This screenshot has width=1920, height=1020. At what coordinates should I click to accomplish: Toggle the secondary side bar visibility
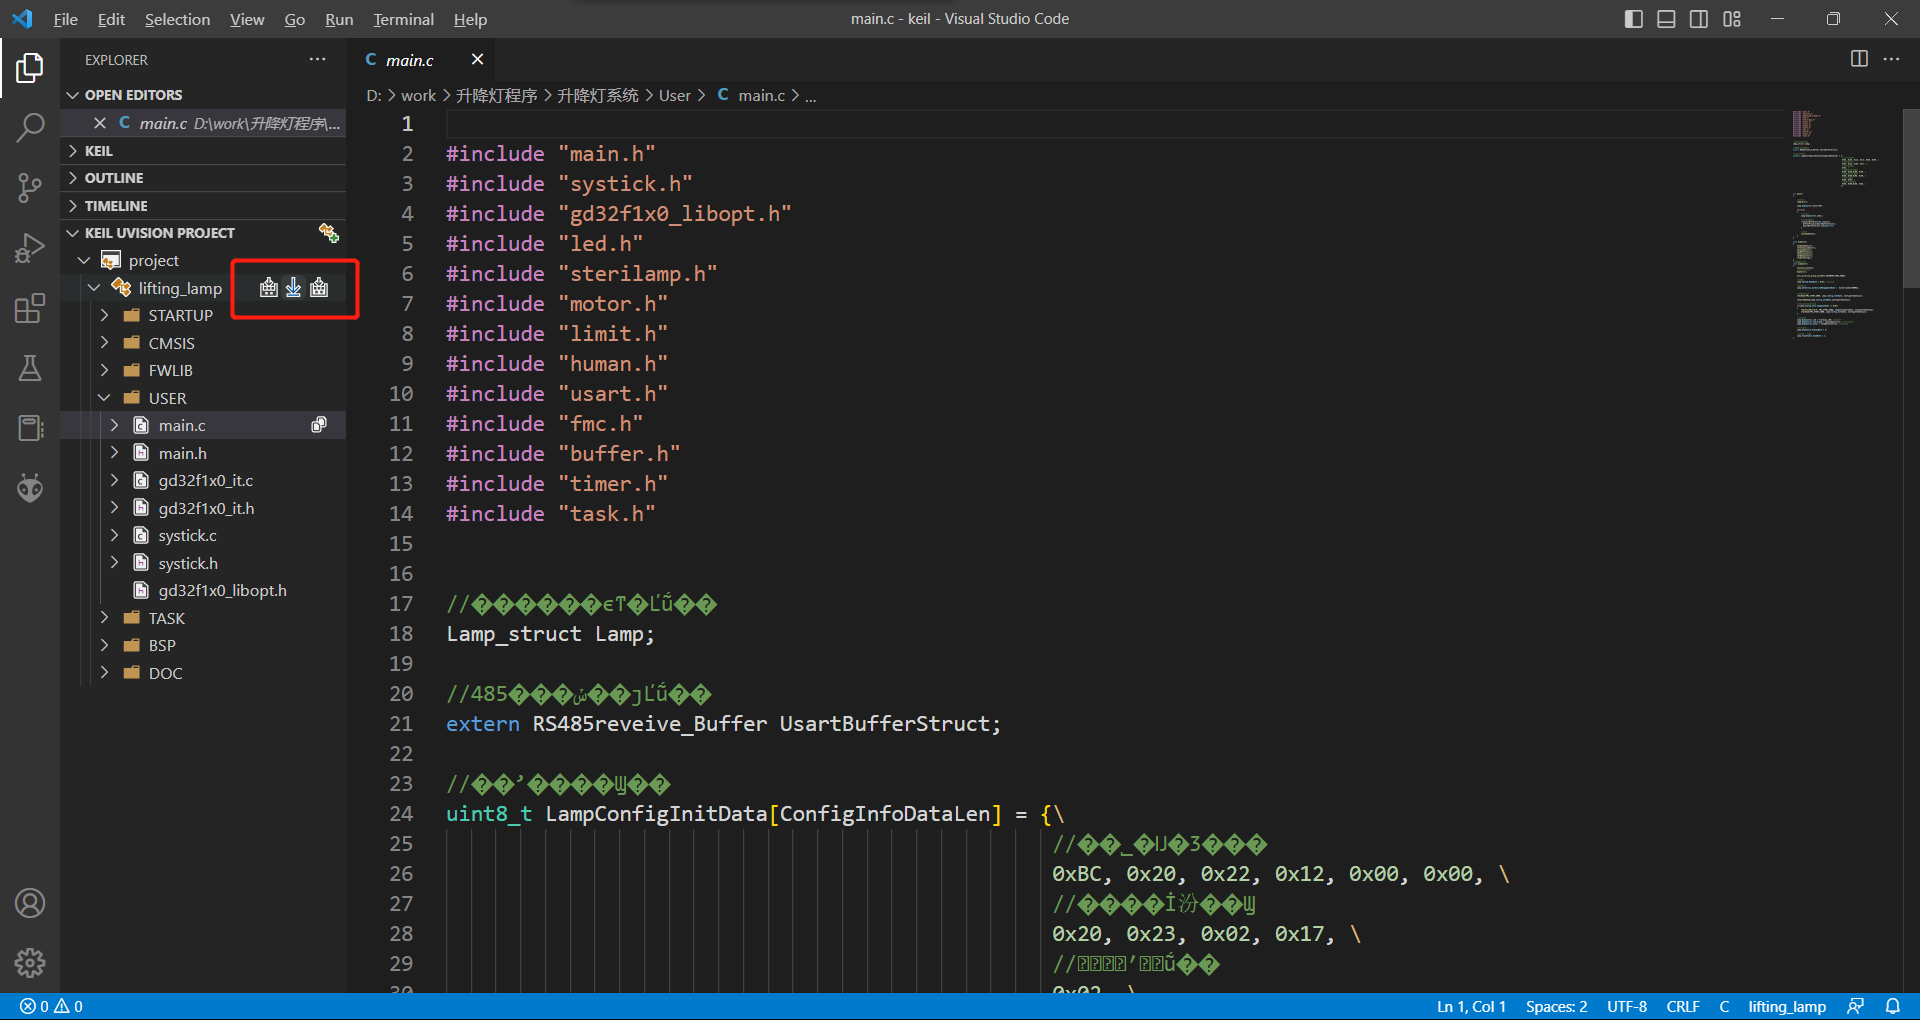tap(1699, 19)
